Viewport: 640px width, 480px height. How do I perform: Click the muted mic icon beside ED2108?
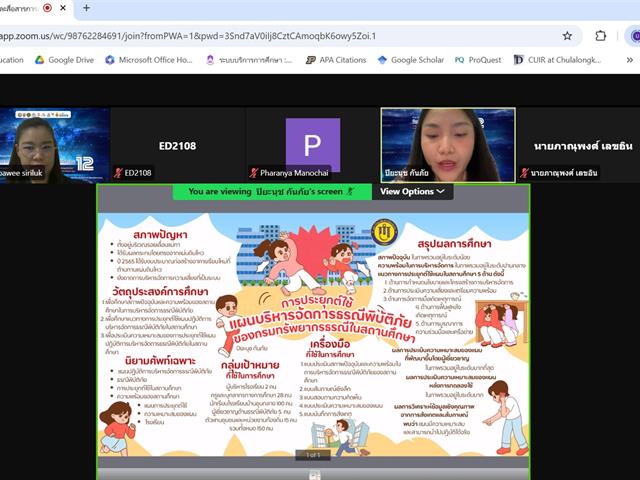pos(118,173)
